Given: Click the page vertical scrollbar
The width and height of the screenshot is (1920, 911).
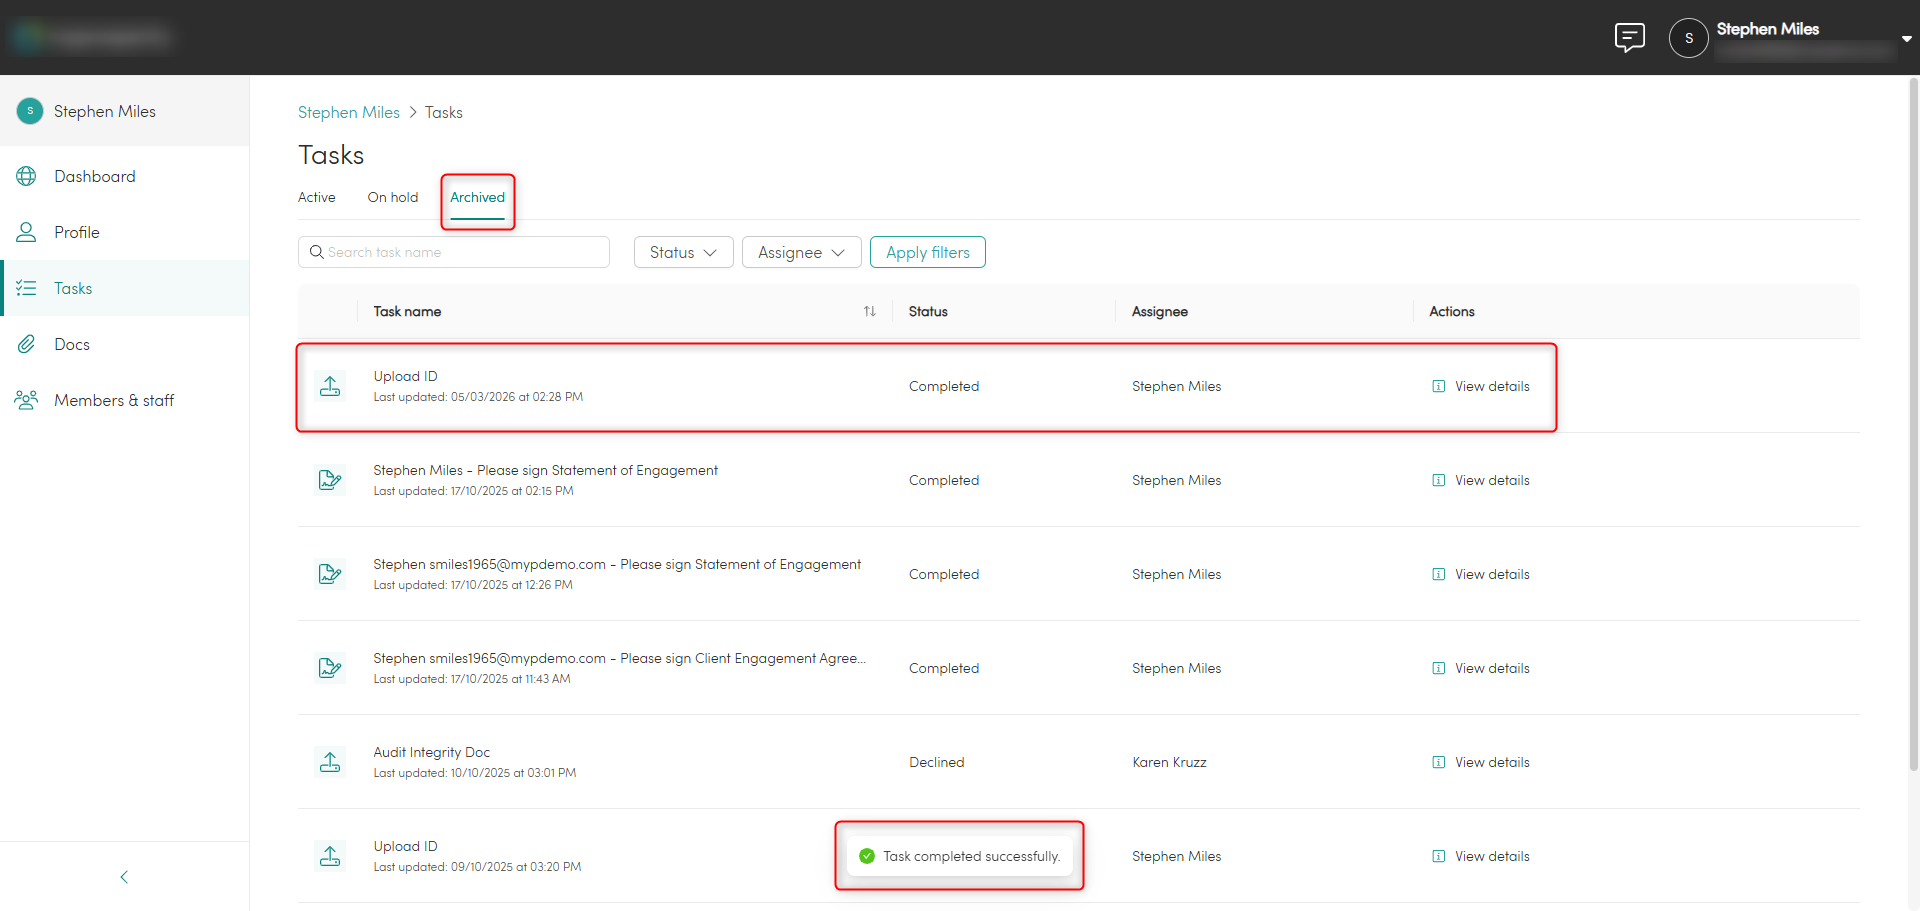Looking at the screenshot, I should (1914, 425).
